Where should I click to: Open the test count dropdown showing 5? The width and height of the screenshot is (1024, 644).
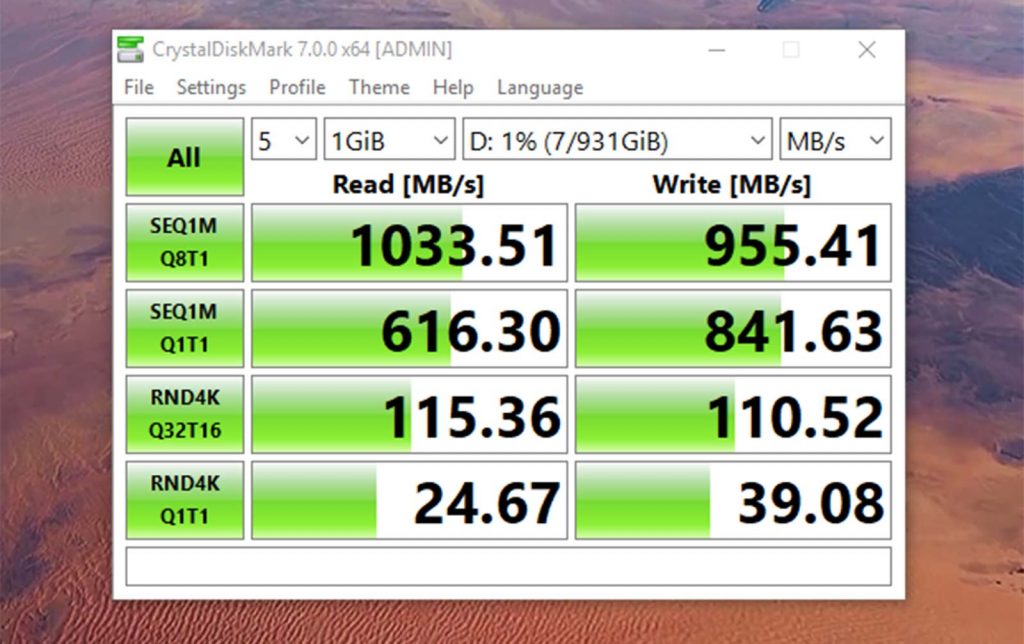[x=283, y=140]
